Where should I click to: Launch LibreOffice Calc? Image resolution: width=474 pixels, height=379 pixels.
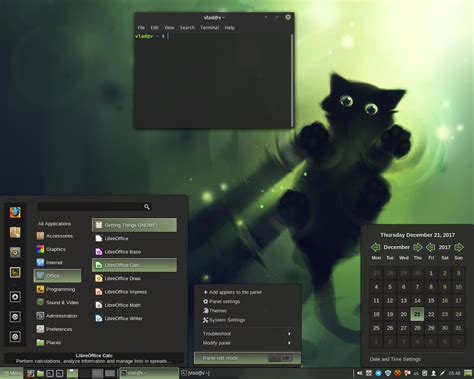pos(134,265)
